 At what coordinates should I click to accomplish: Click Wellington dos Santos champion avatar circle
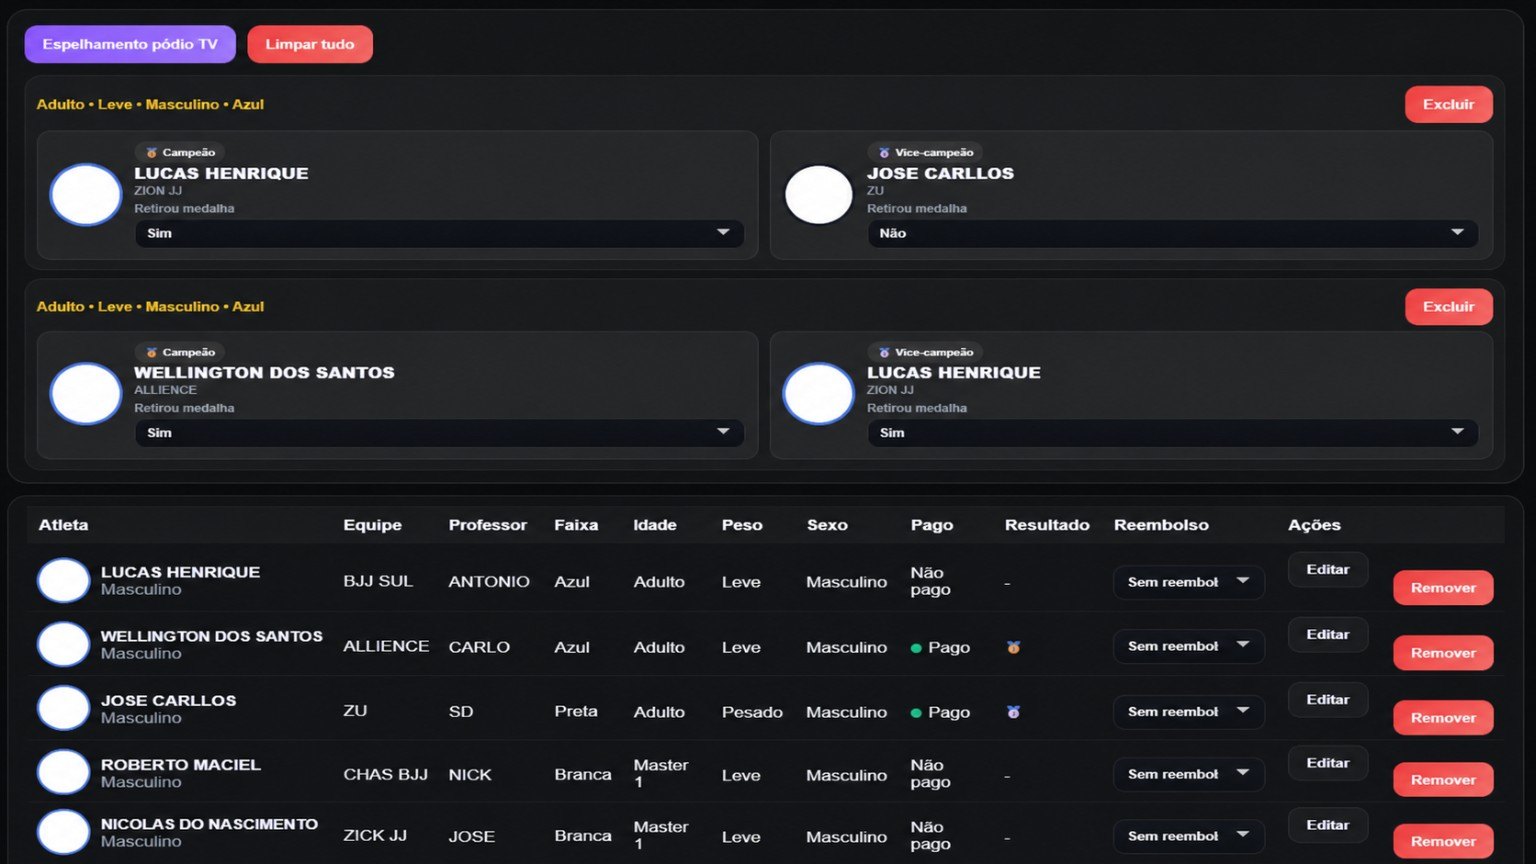[86, 394]
